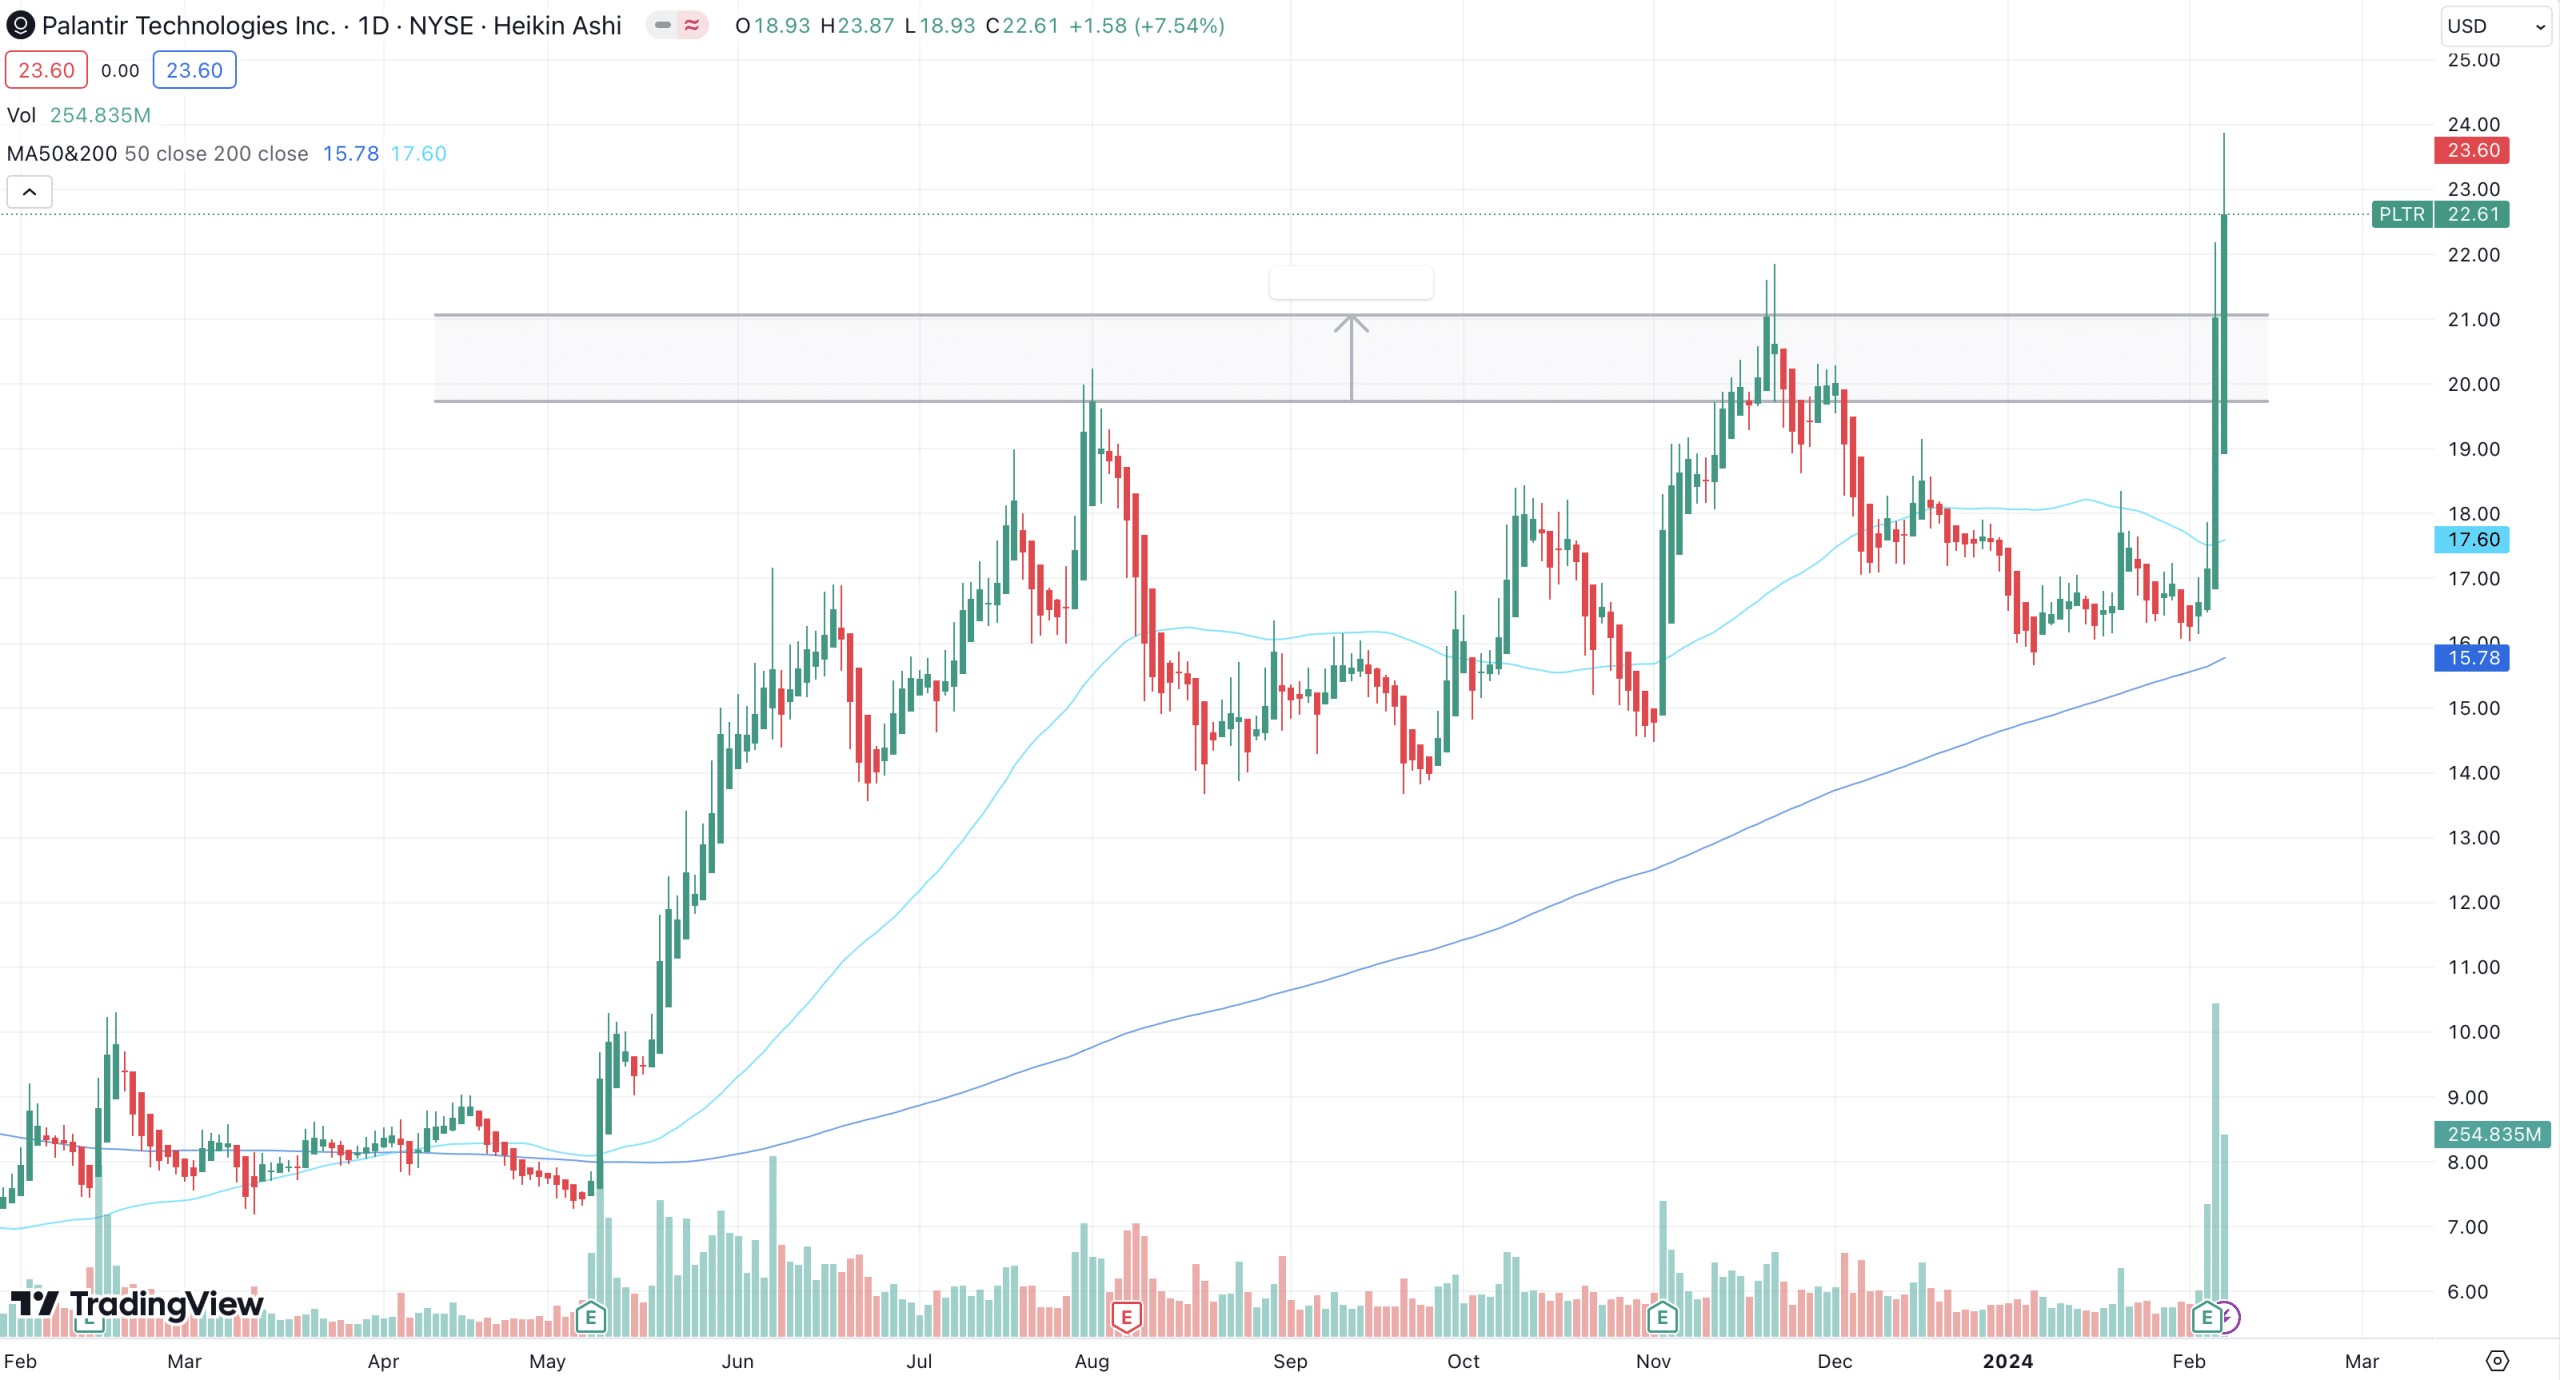Click the Apr label on time axis

pyautogui.click(x=383, y=1361)
